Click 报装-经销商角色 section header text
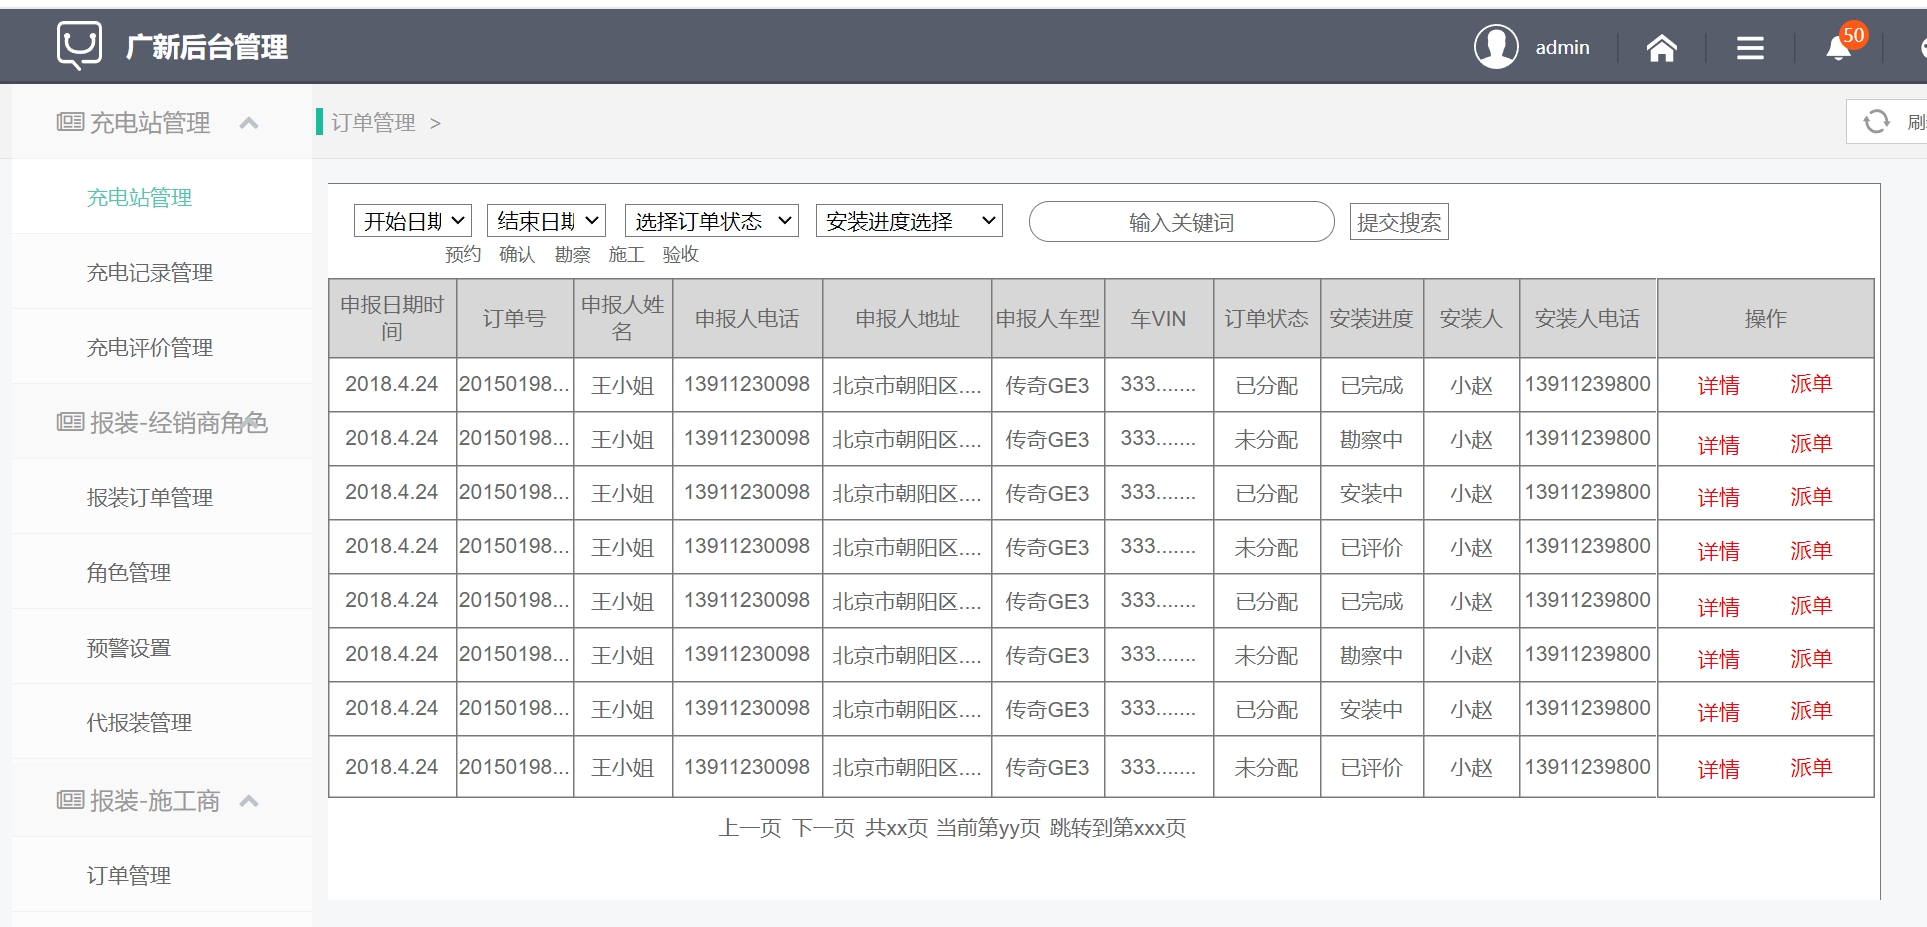Viewport: 1927px width, 927px height. (x=179, y=422)
